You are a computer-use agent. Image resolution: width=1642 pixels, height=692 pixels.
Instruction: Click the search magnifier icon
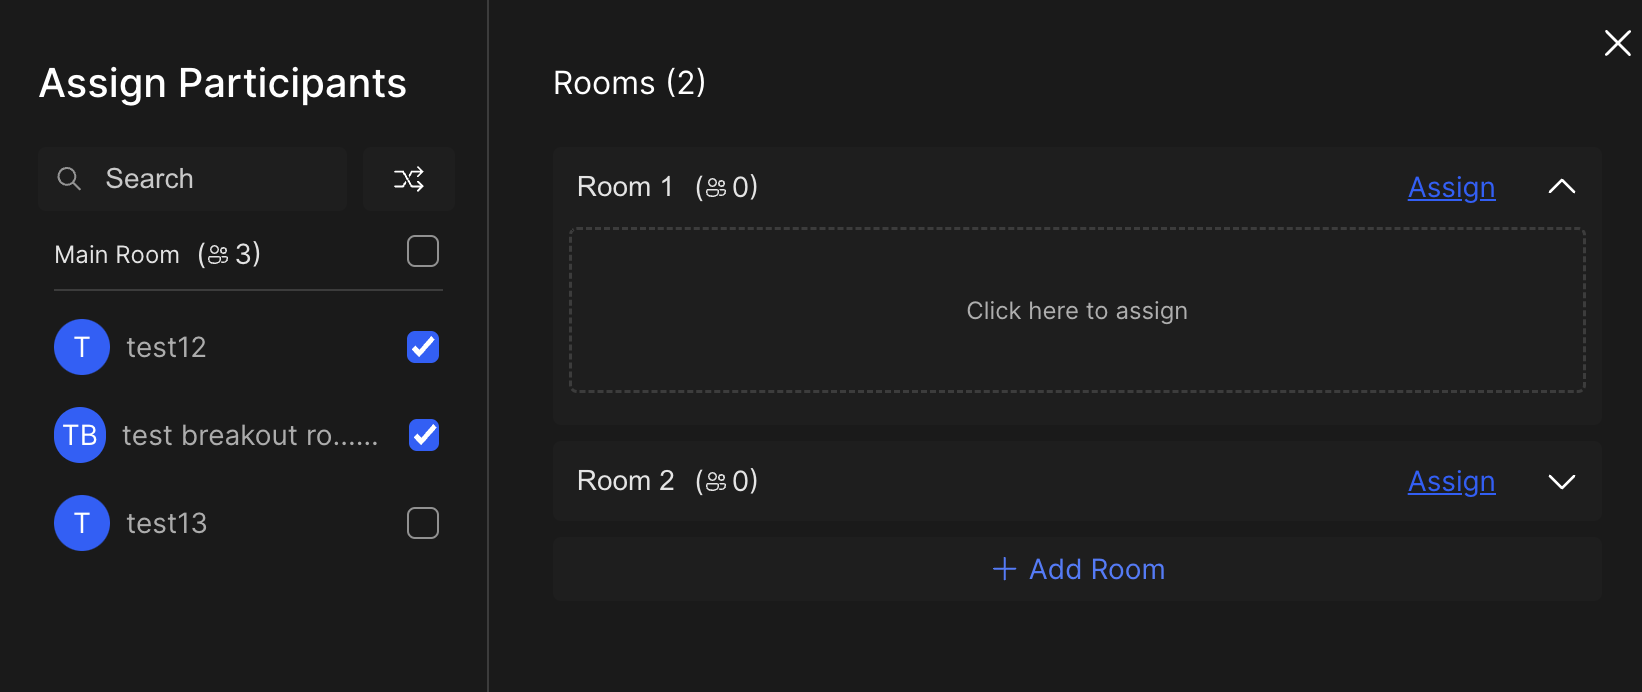pos(69,178)
